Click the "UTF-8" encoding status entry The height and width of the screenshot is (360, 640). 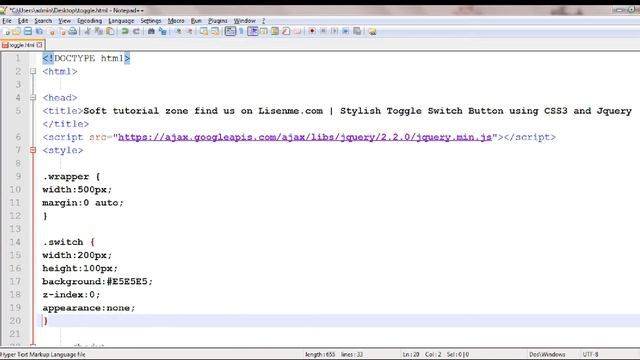click(x=590, y=355)
